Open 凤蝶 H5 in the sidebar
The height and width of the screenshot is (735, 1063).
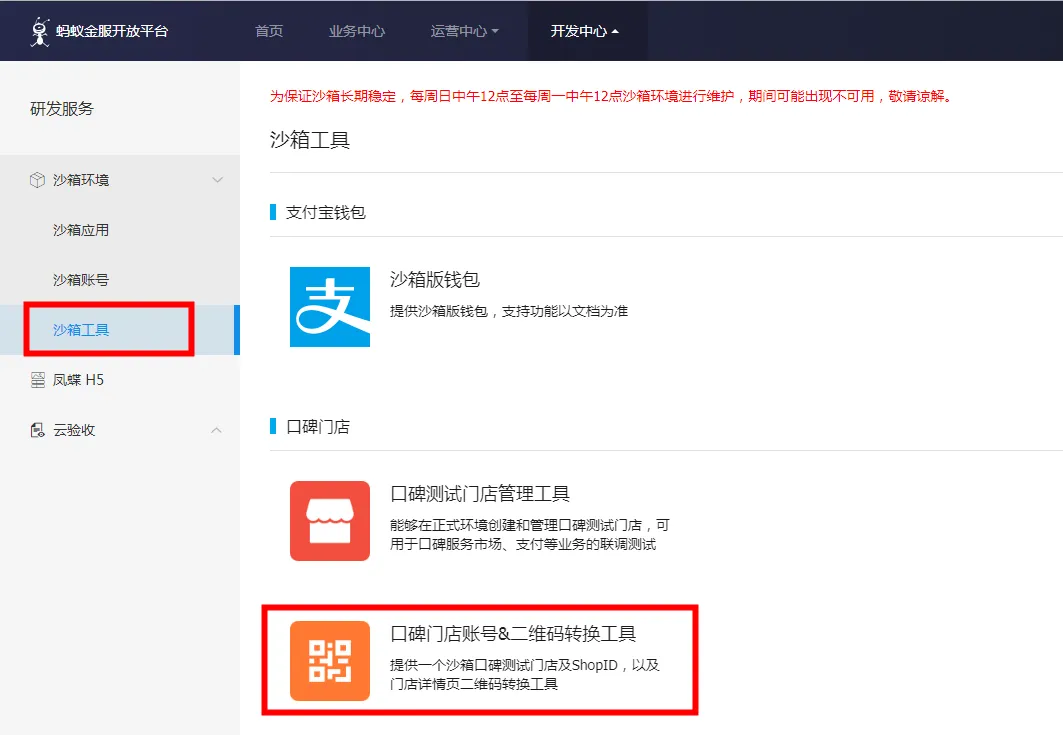(79, 380)
